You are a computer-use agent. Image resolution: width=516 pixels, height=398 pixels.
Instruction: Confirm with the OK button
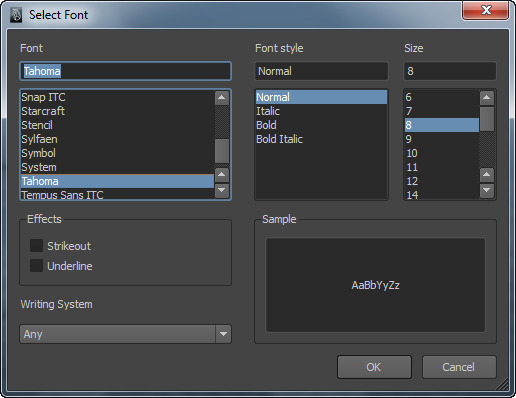tap(374, 367)
